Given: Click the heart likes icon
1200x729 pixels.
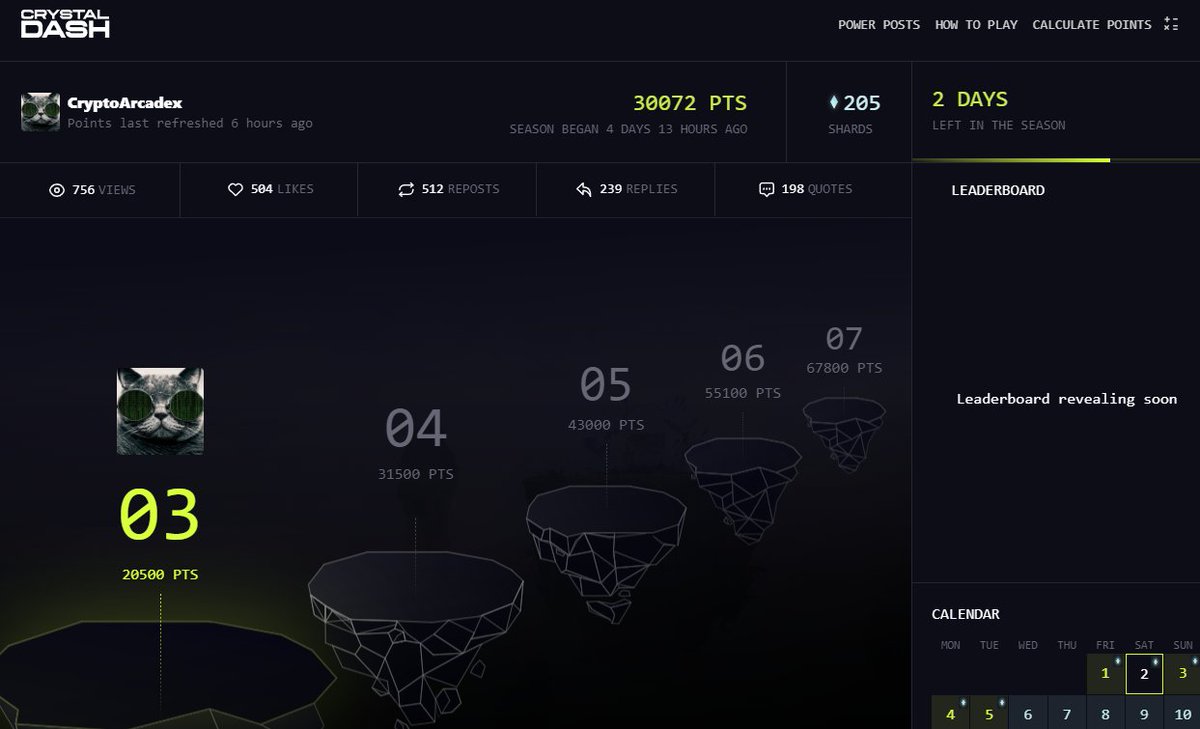Looking at the screenshot, I should (x=236, y=189).
